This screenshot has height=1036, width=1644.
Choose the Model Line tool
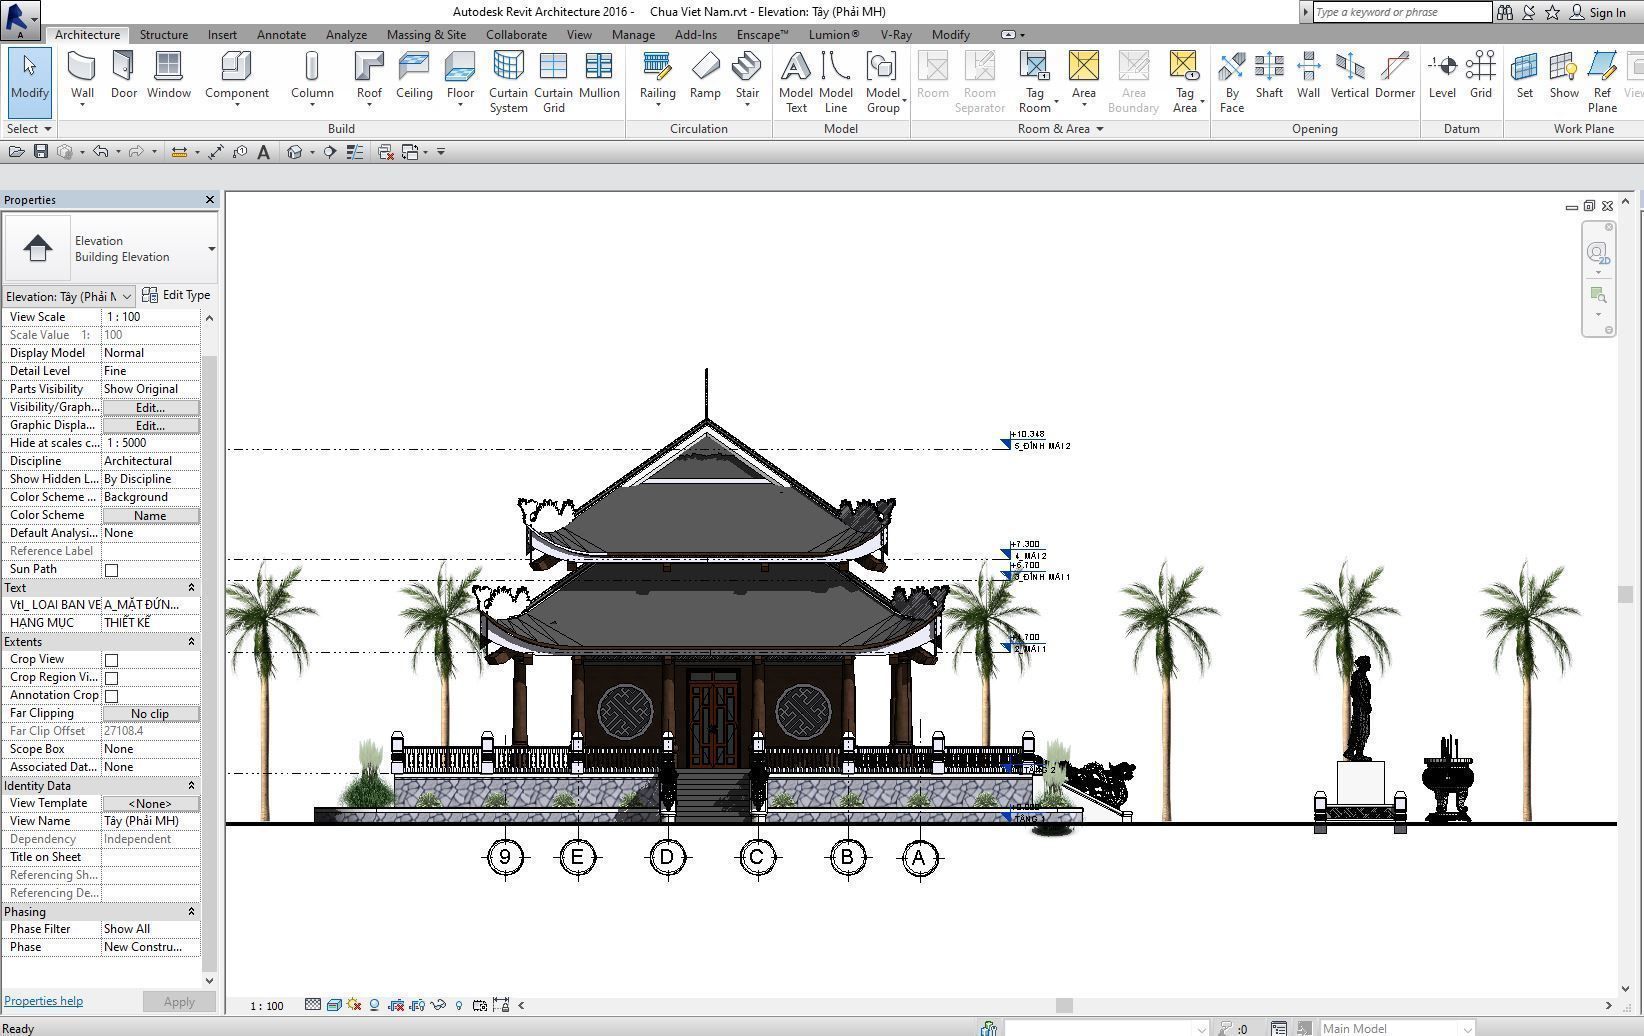point(836,82)
